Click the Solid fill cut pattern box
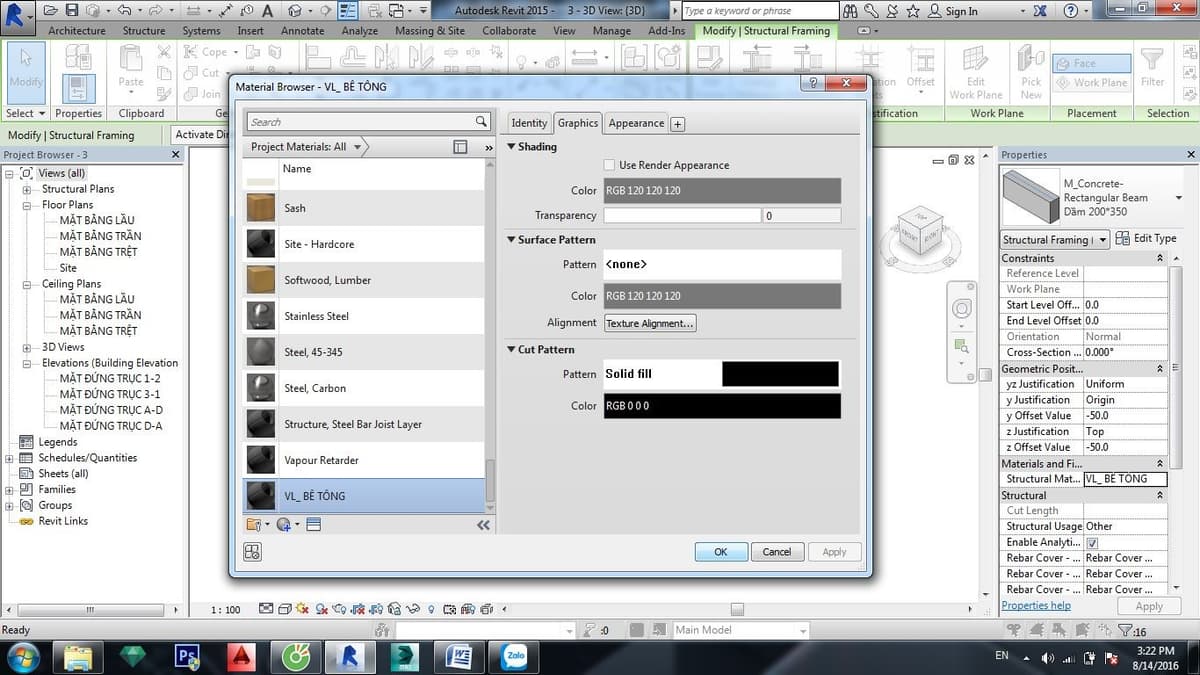 pyautogui.click(x=722, y=374)
